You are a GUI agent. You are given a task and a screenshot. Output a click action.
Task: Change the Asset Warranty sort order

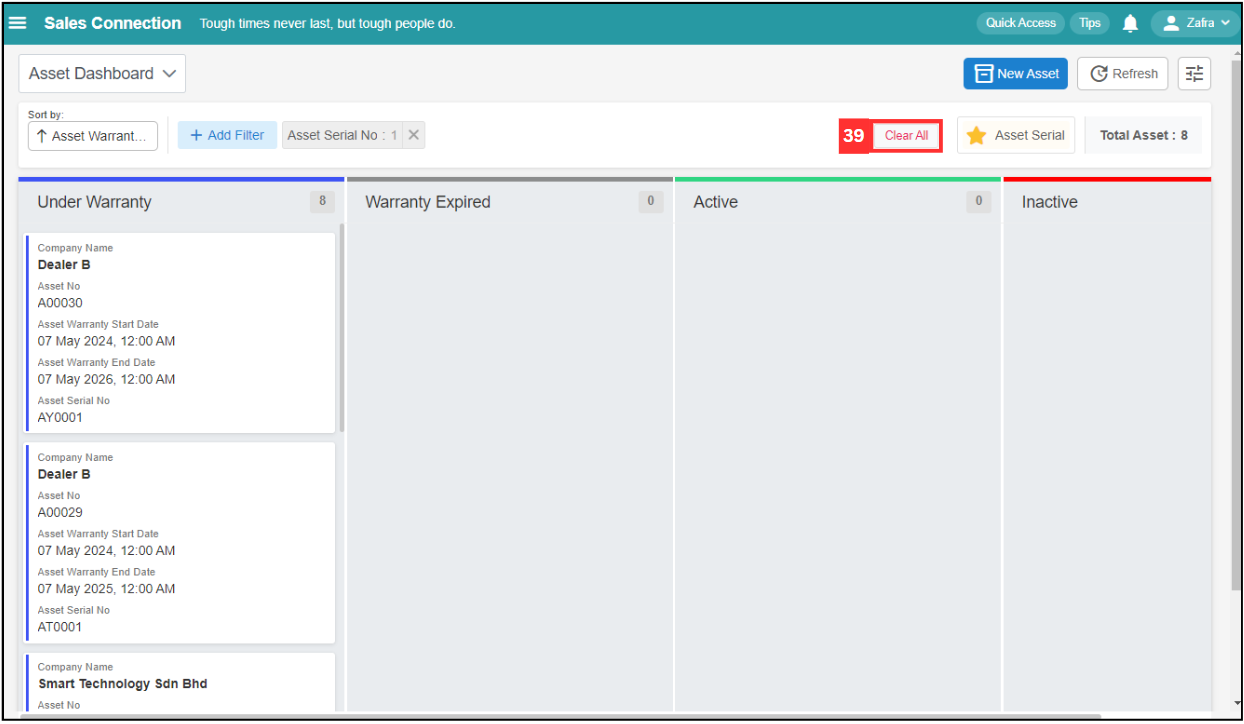[x=93, y=136]
